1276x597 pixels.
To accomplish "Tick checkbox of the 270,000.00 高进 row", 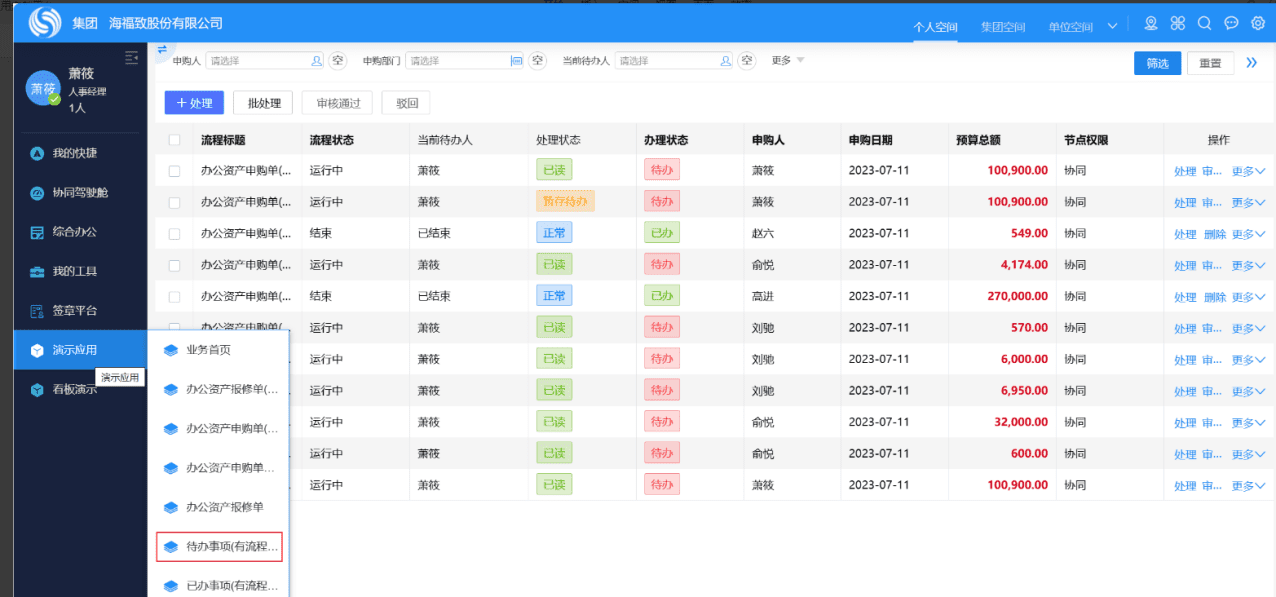I will [175, 297].
